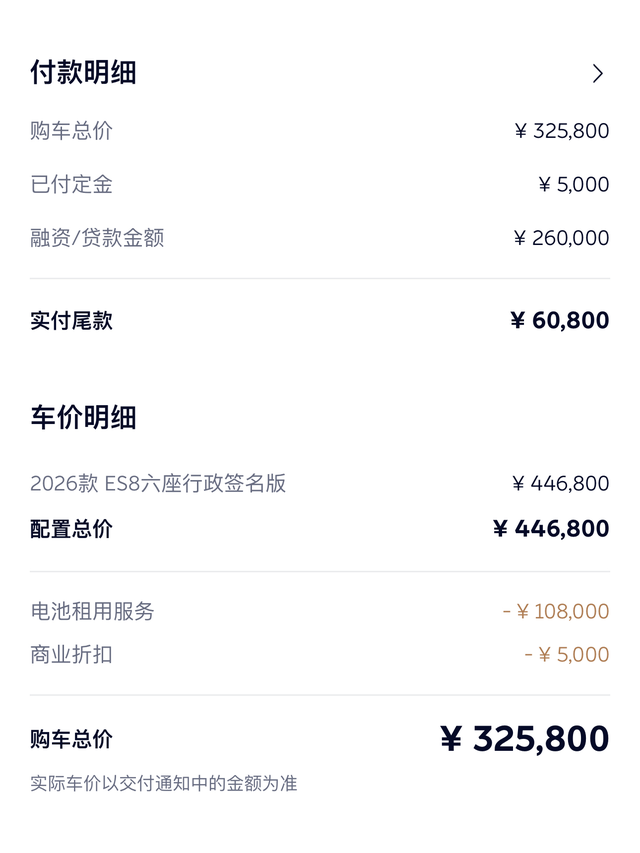Click the large ¥ 325,800 total price
Viewport: 640px width, 853px height.
(524, 739)
